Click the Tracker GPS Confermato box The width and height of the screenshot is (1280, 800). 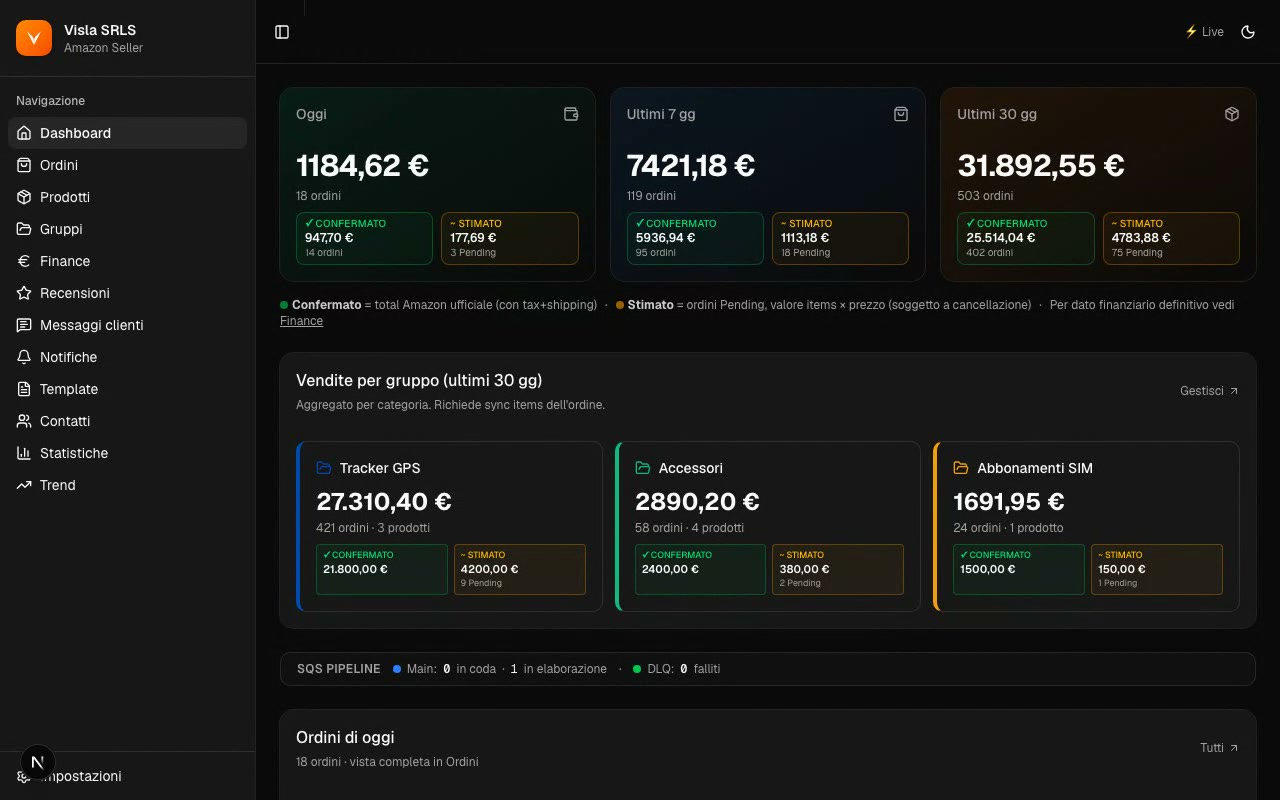pos(382,569)
